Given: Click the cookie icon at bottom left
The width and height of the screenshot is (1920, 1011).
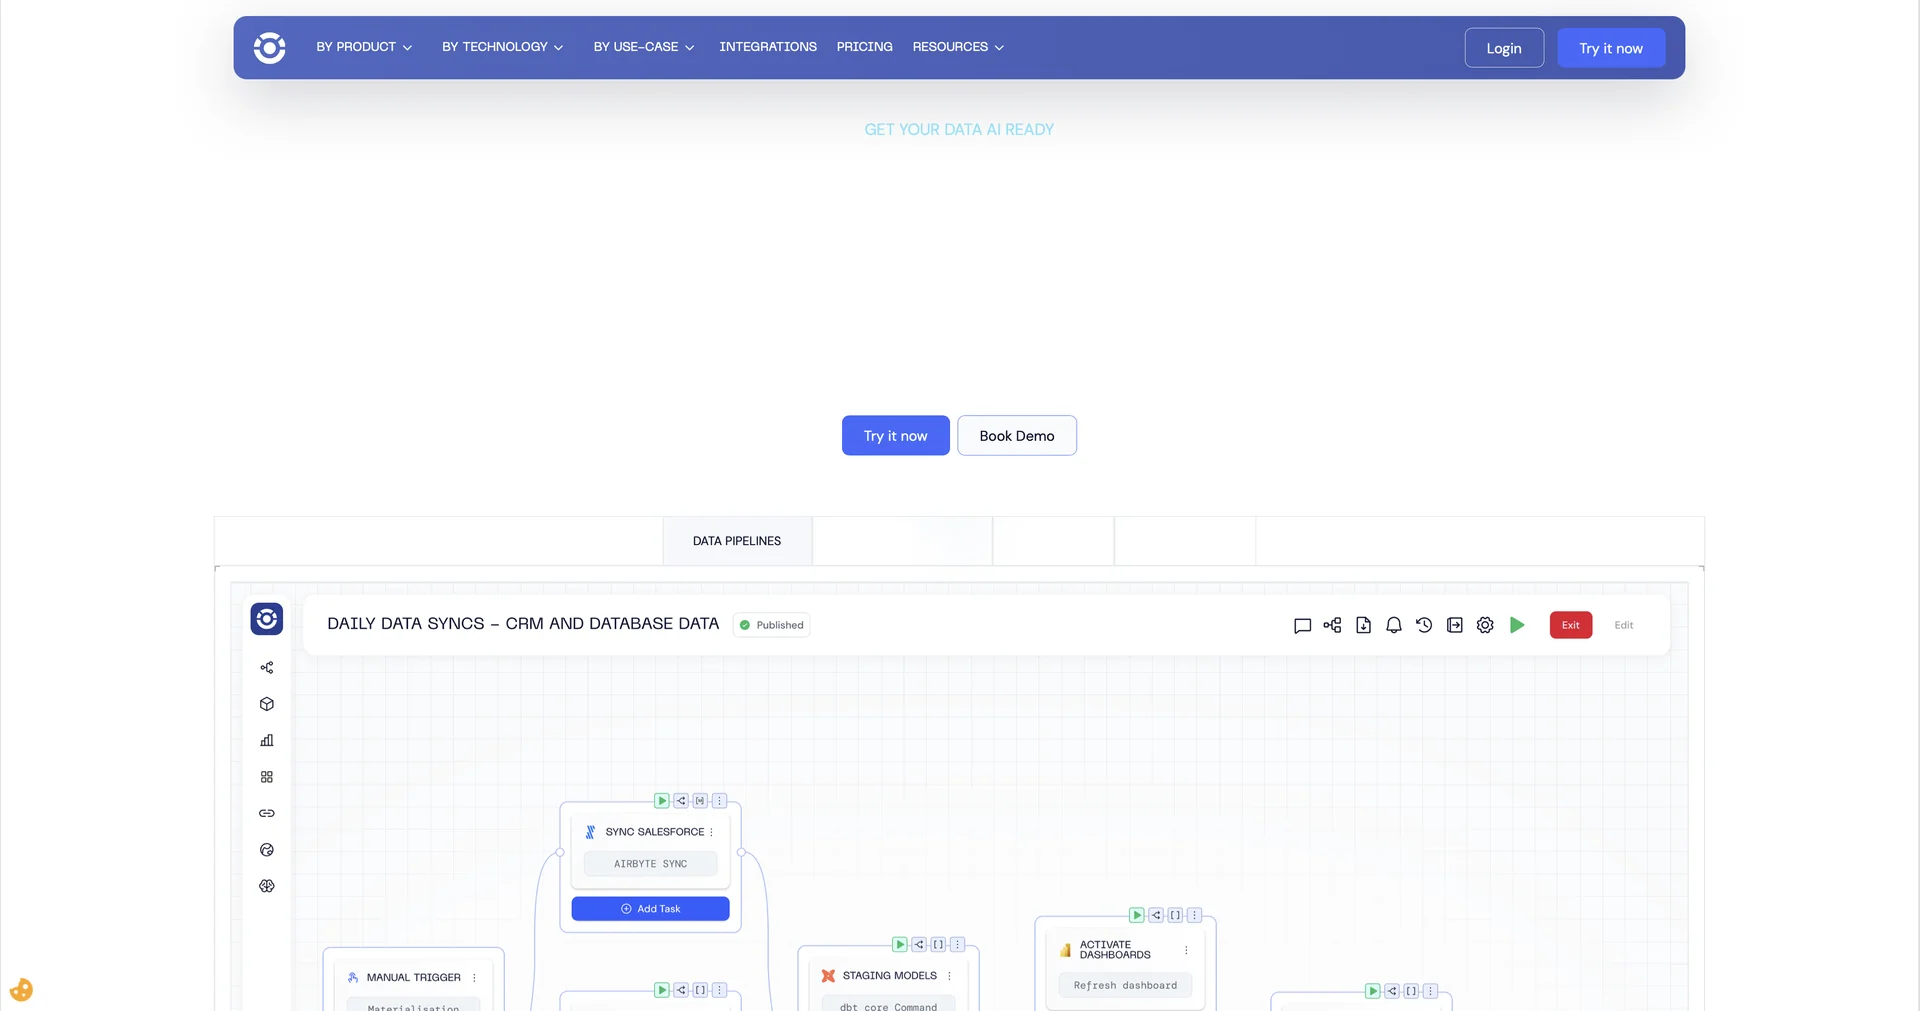Looking at the screenshot, I should (x=21, y=990).
